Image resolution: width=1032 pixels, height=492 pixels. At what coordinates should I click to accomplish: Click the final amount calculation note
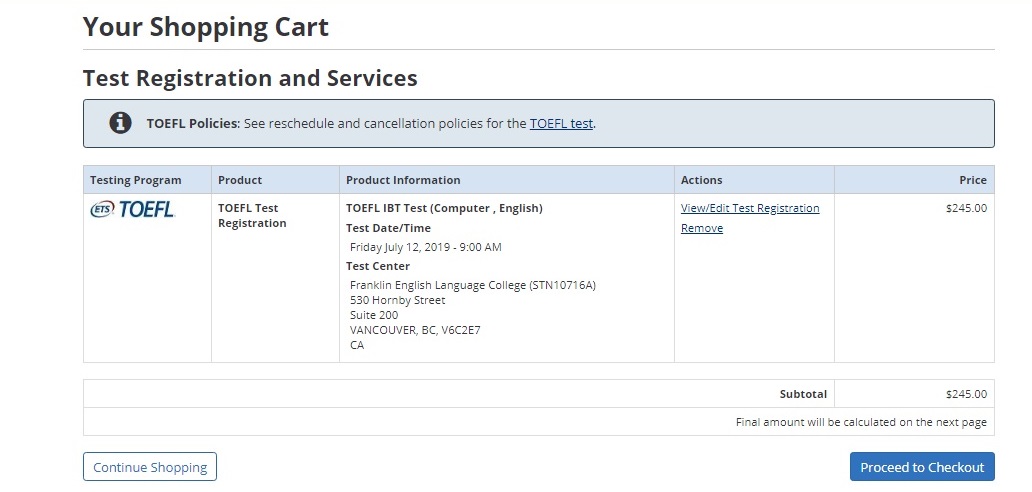[861, 422]
